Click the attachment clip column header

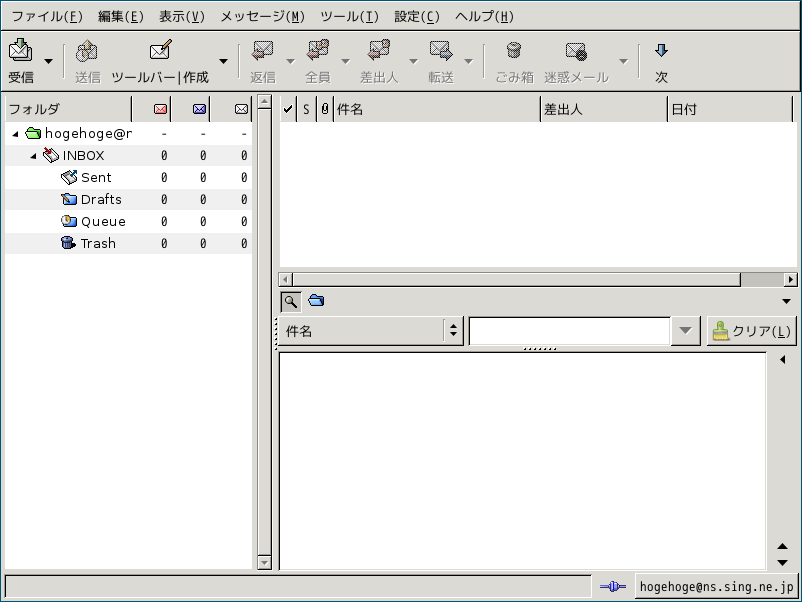pos(324,109)
